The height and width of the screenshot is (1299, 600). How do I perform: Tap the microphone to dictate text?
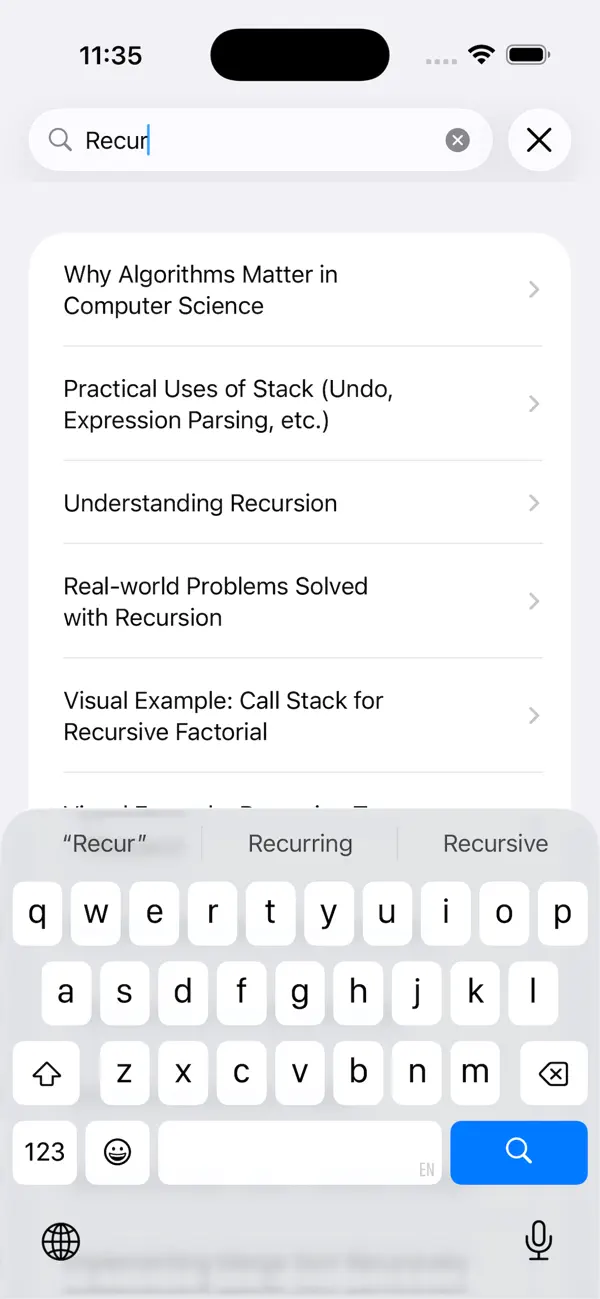point(538,1241)
